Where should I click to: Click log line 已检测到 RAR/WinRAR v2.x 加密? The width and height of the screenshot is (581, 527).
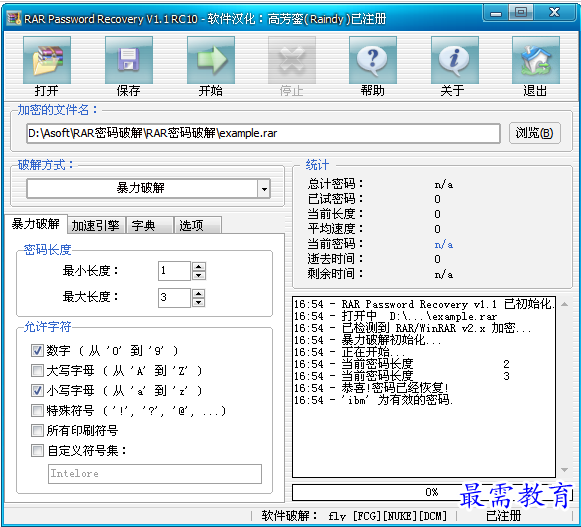pyautogui.click(x=412, y=328)
